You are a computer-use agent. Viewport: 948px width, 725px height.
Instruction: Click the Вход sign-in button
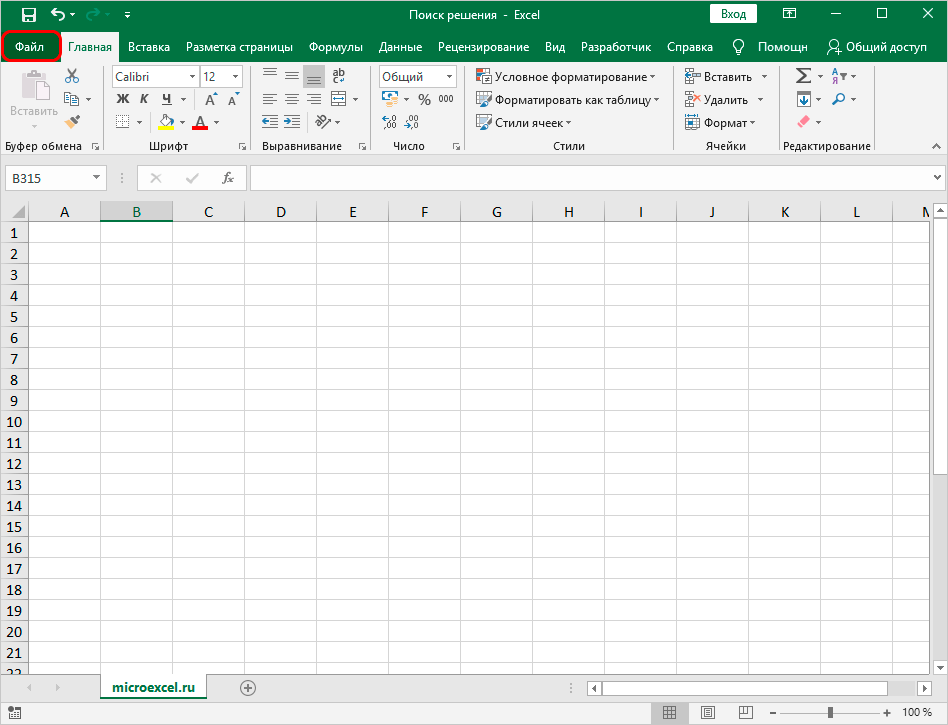[733, 14]
